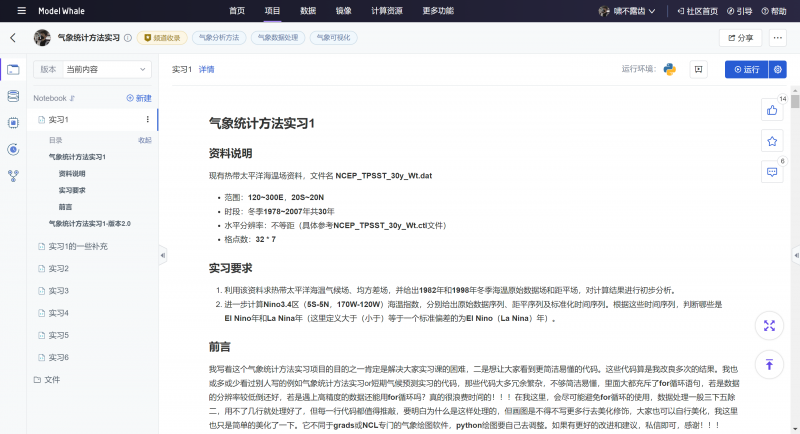Jump to top with the arrow icon
This screenshot has width=800, height=434.
tap(769, 364)
